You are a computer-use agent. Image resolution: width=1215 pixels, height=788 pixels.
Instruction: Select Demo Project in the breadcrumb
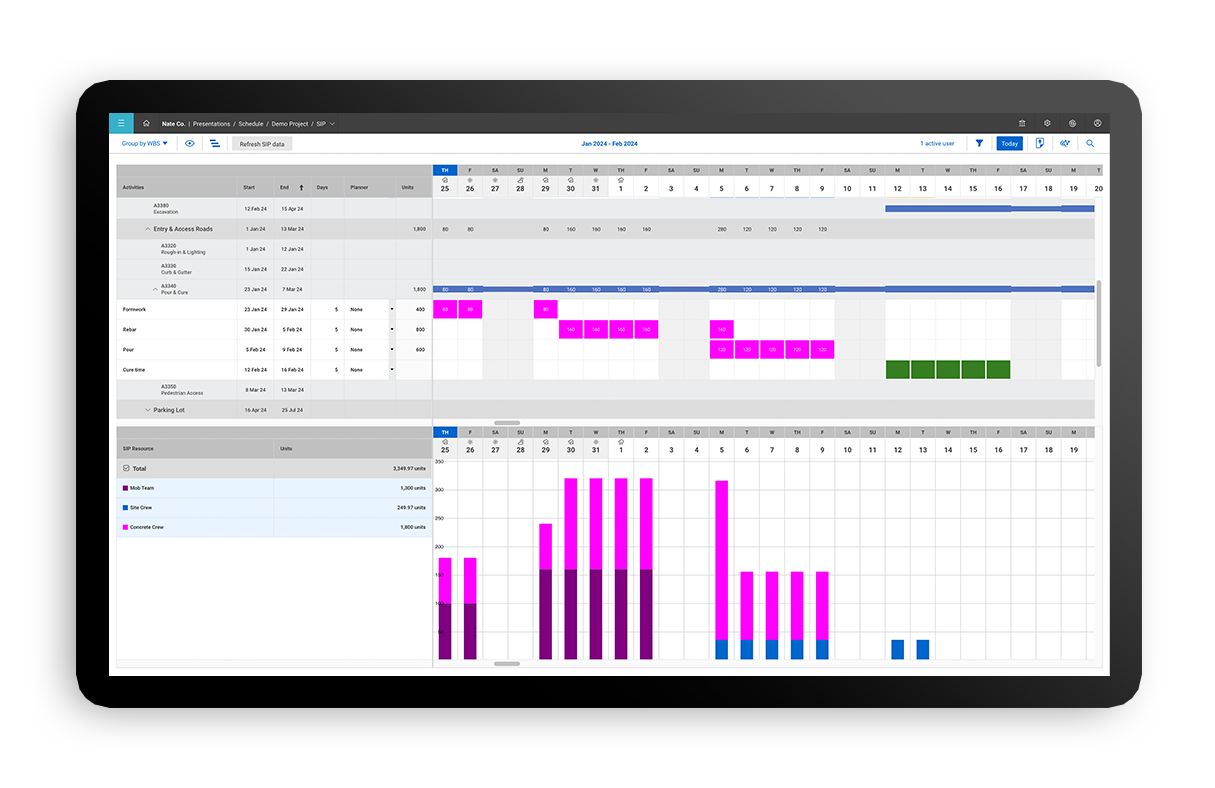point(289,123)
